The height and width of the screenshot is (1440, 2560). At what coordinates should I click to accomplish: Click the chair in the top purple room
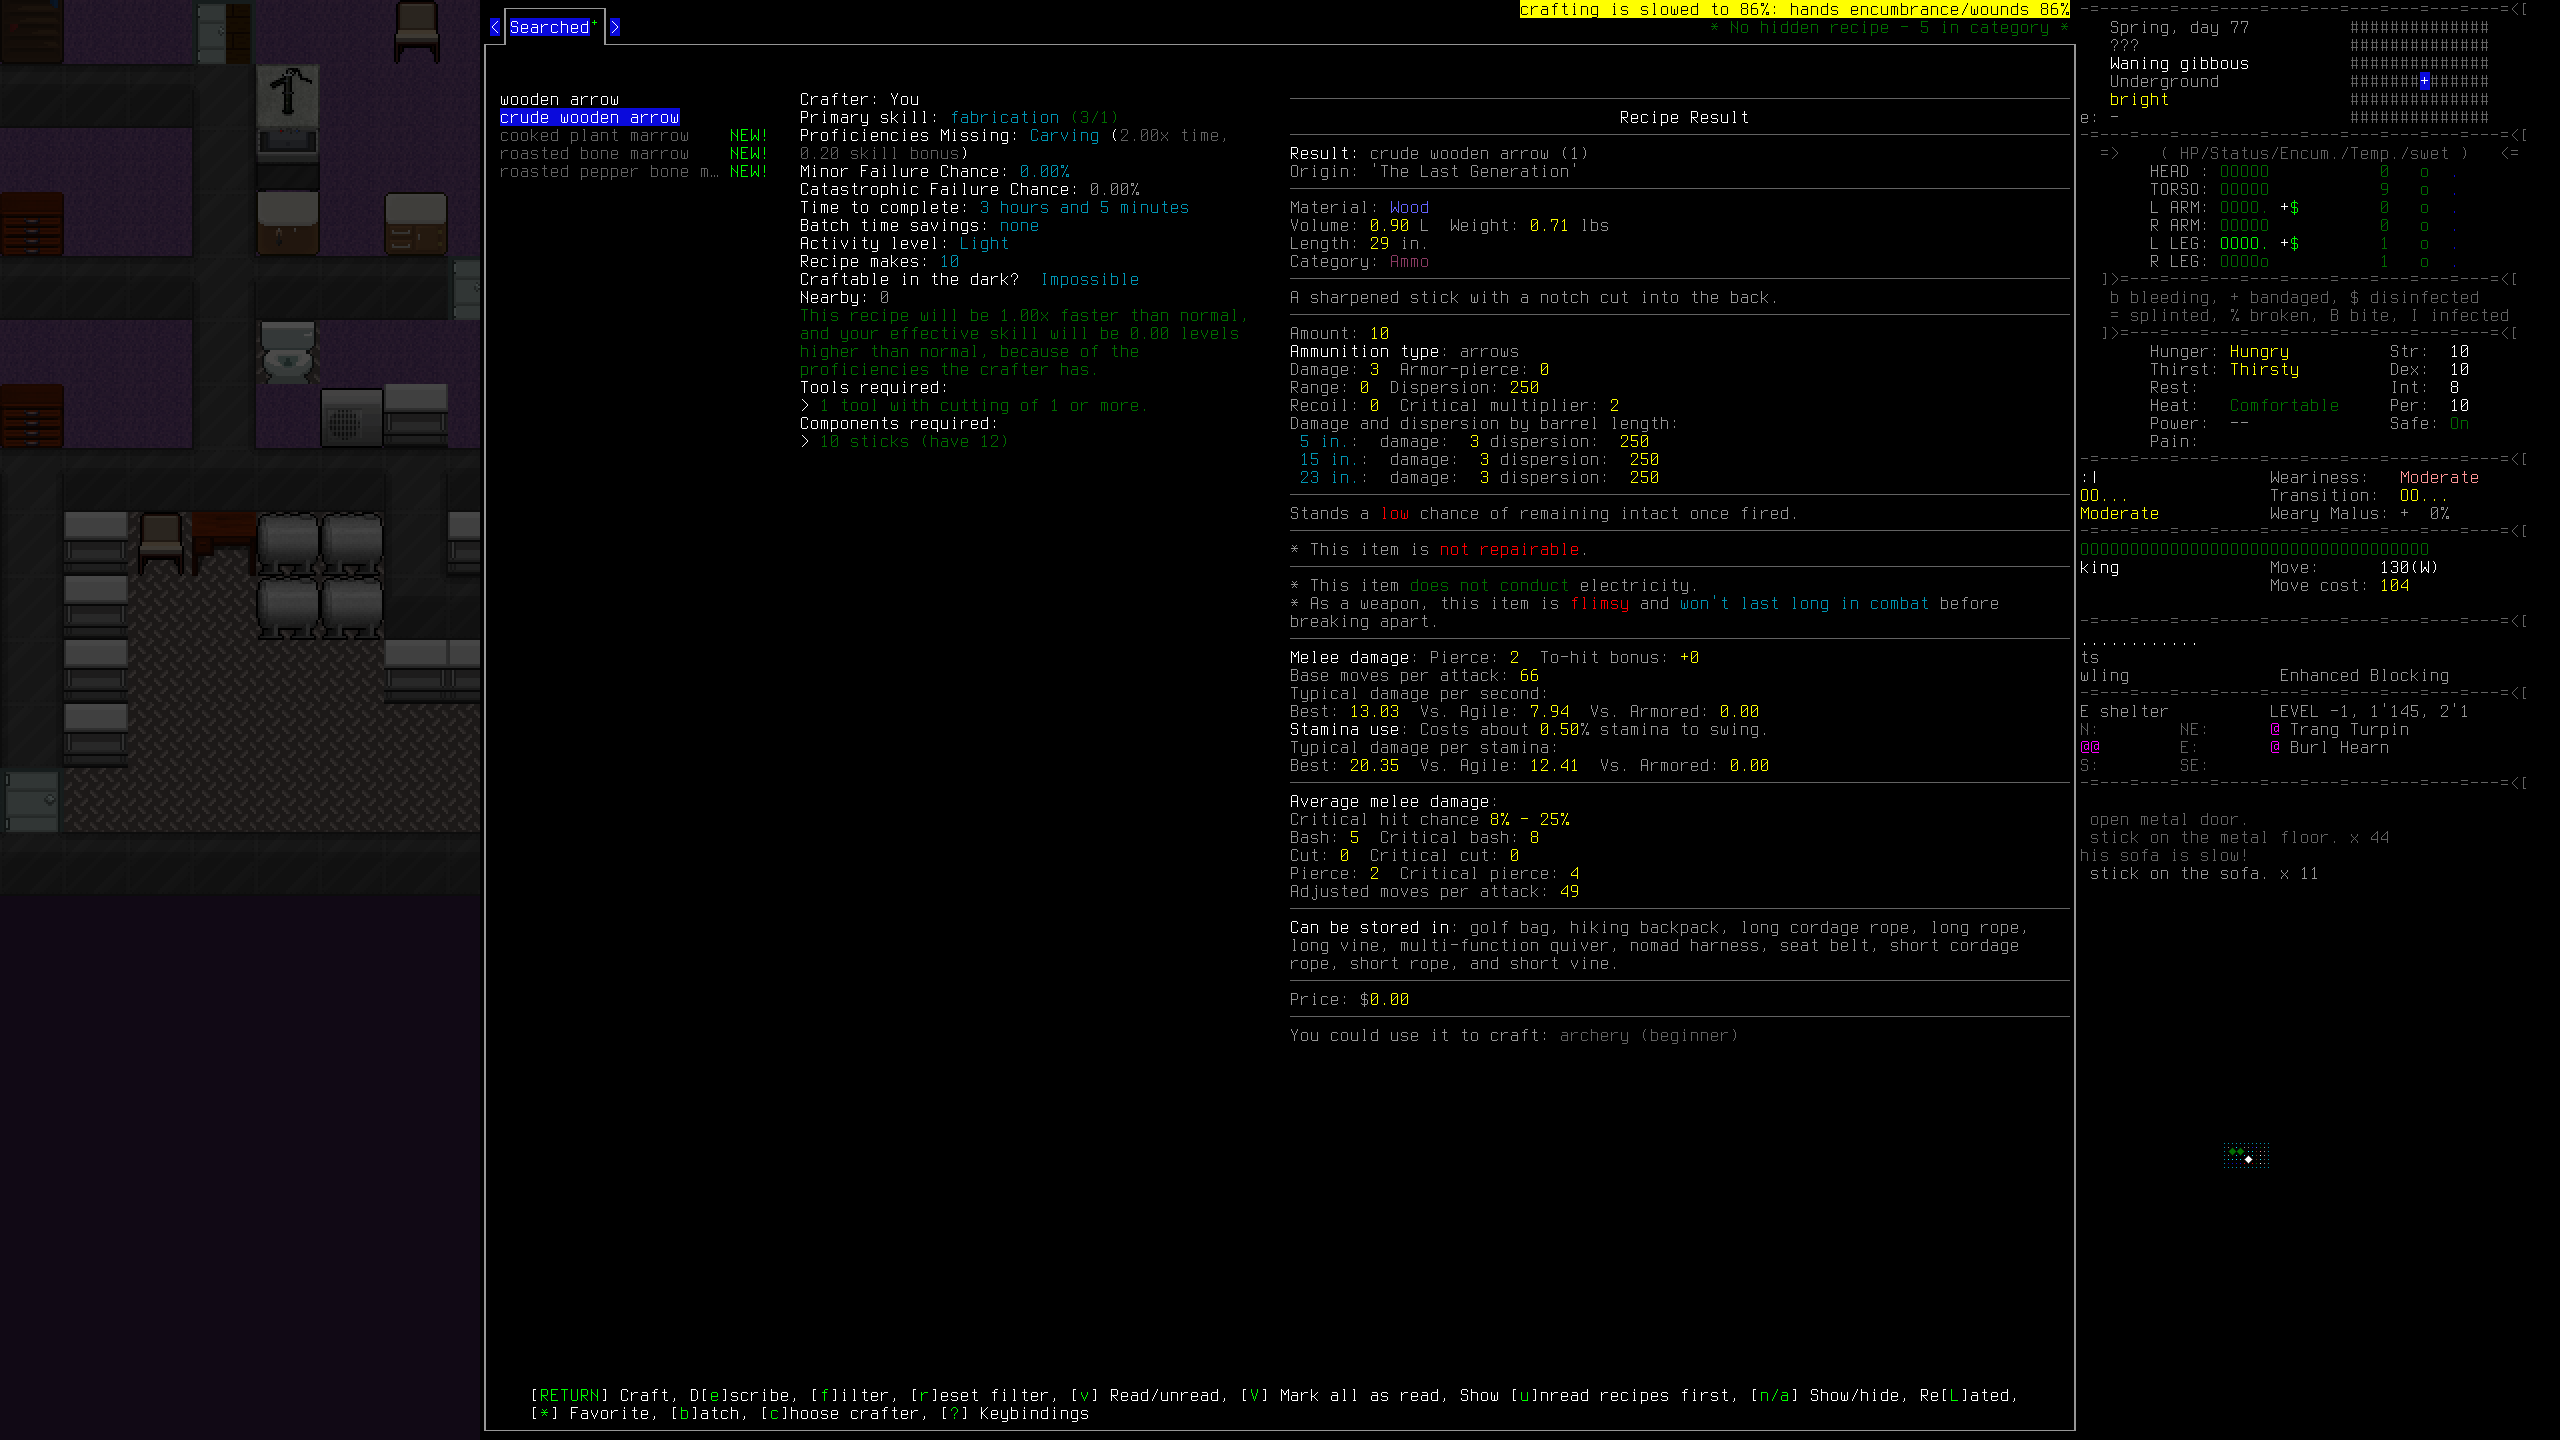click(416, 30)
